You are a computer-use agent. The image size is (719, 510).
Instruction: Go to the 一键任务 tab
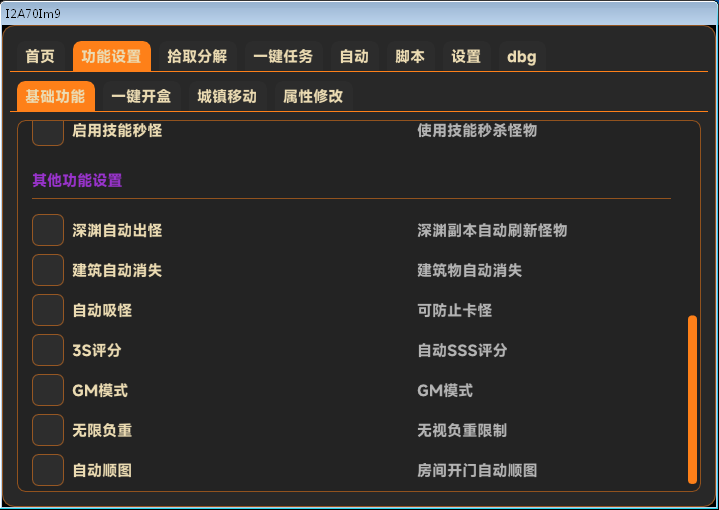283,56
